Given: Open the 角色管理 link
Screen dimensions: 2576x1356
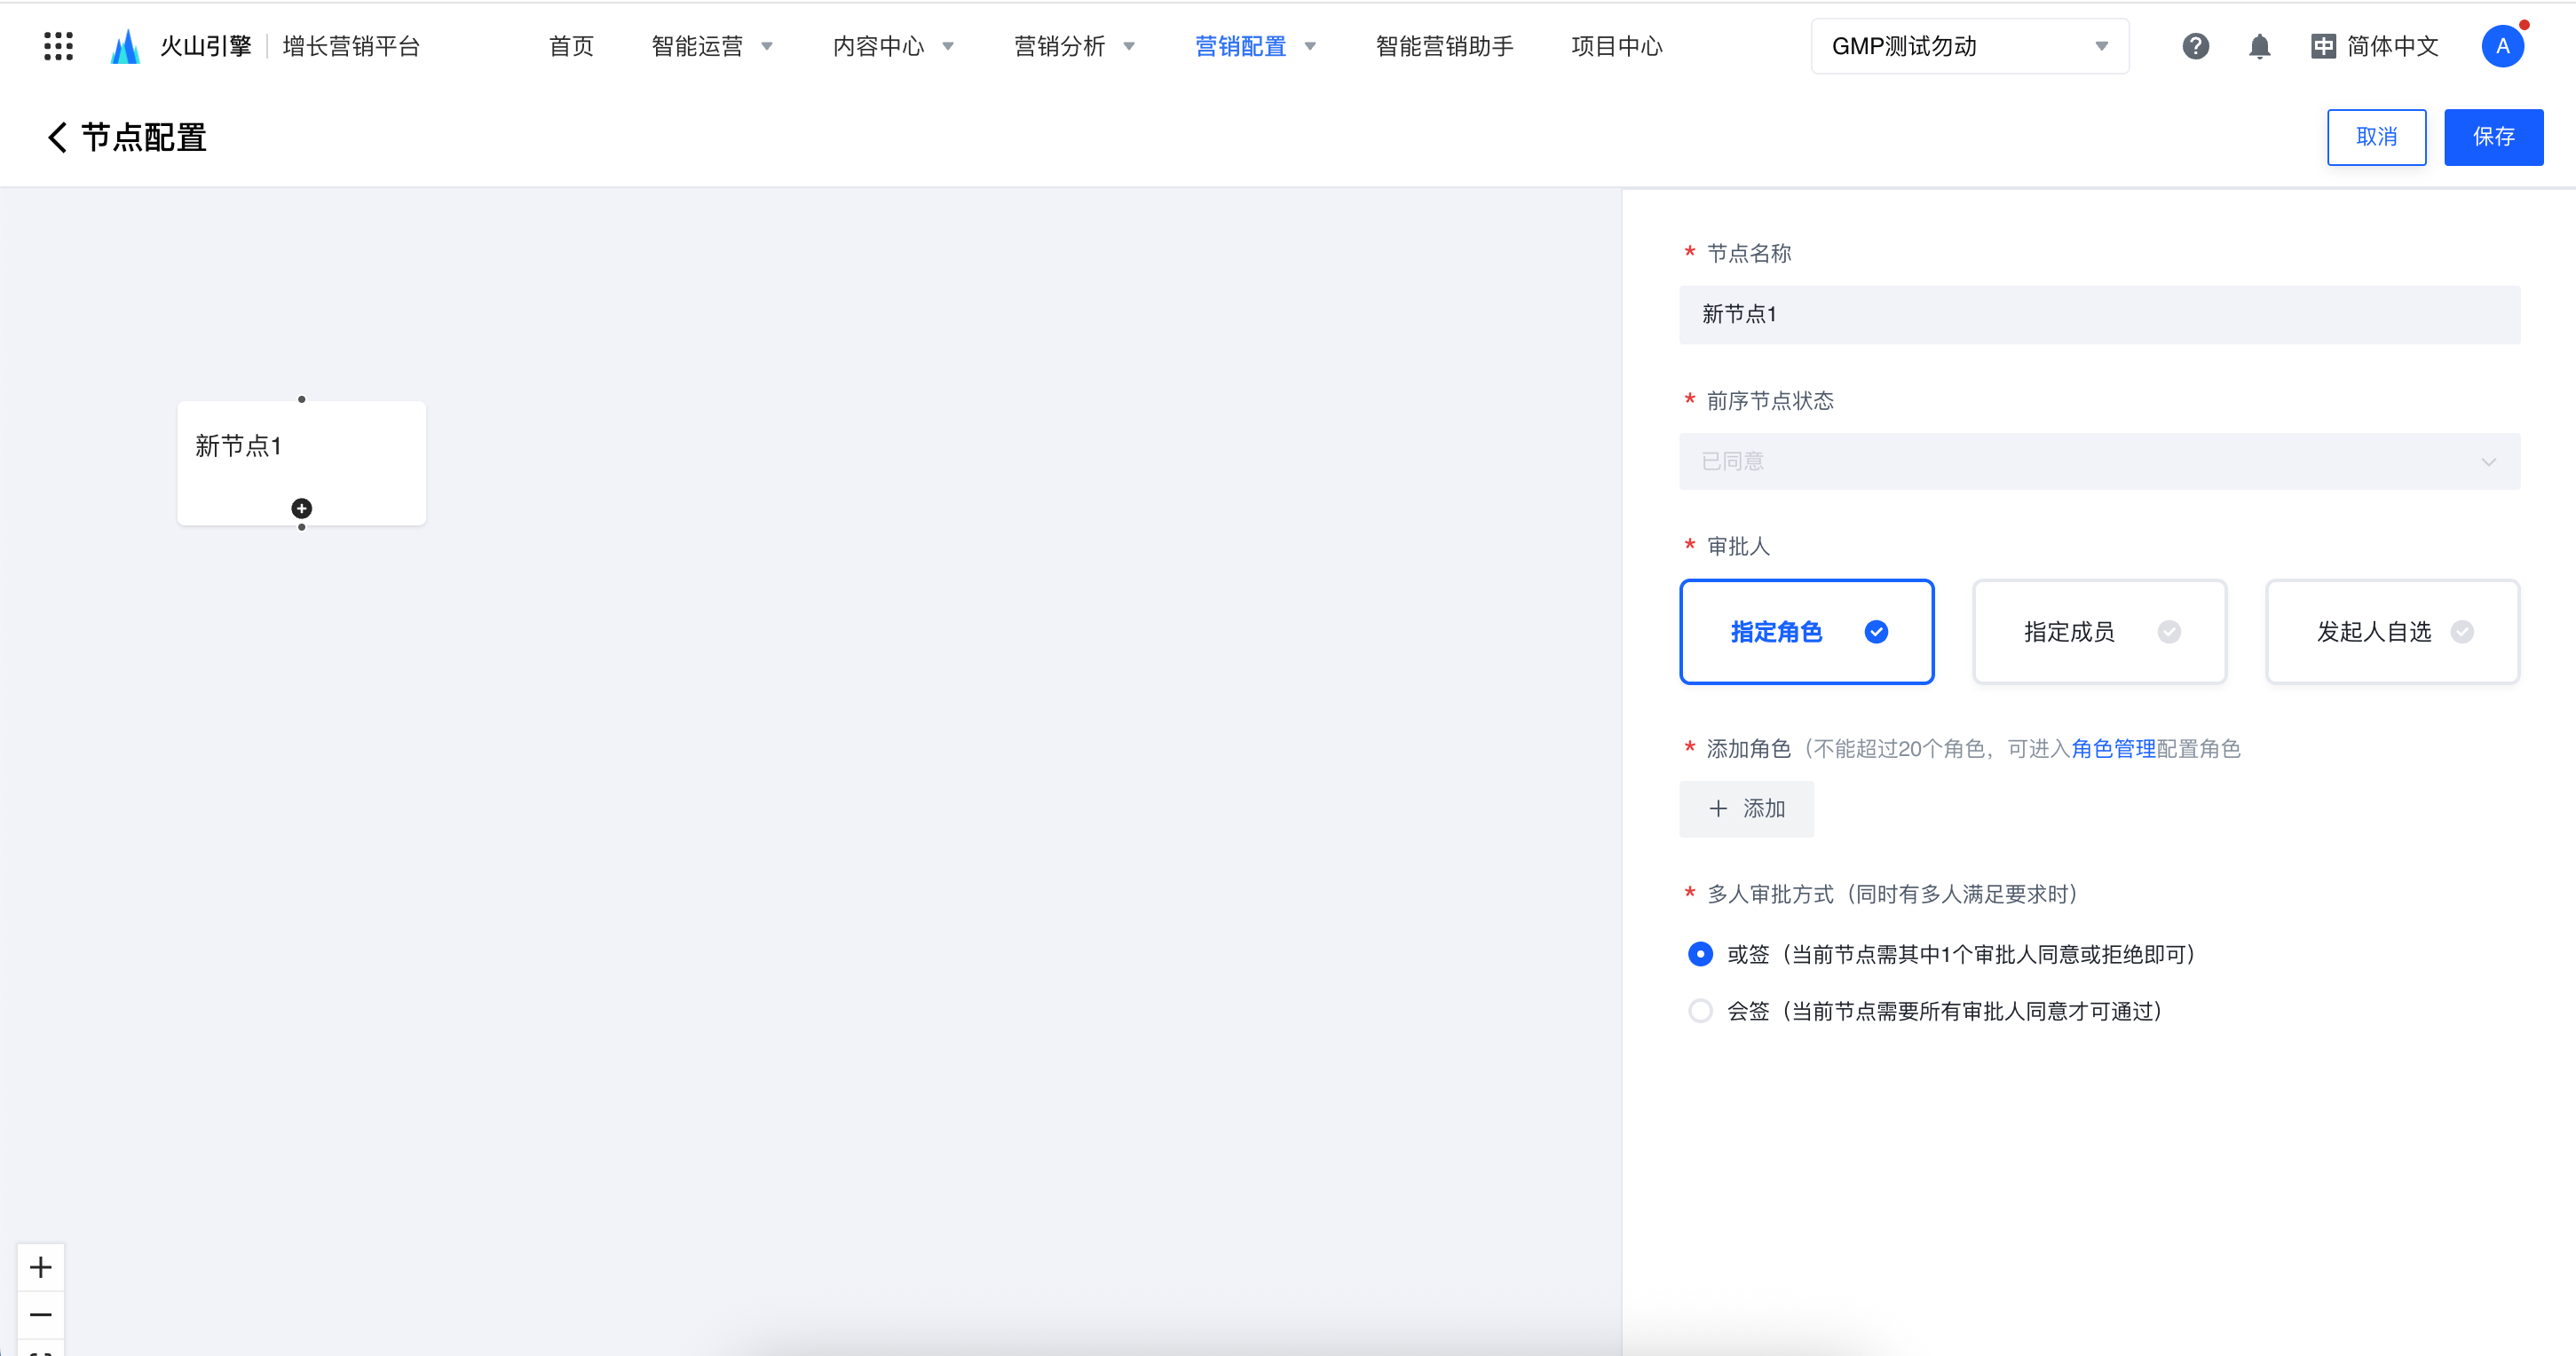Looking at the screenshot, I should (2113, 749).
